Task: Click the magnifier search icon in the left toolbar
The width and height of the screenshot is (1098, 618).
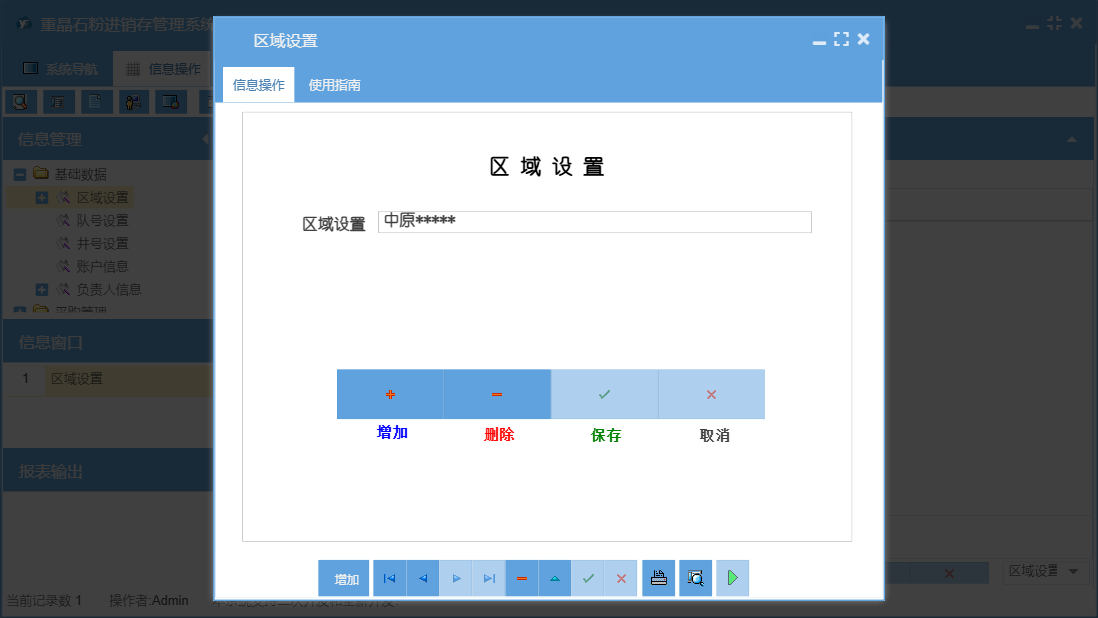Action: [x=20, y=100]
